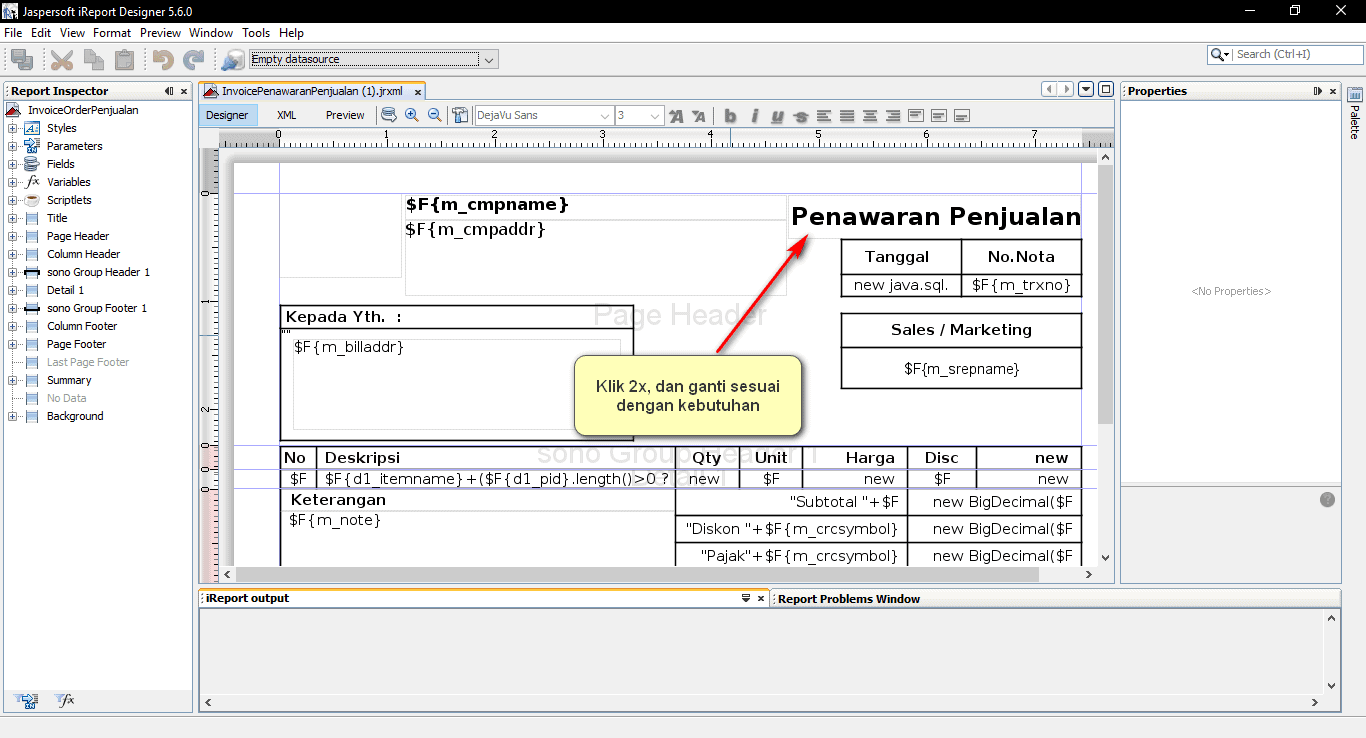Open the report query database icon
Screen dimensions: 1366x738
(389, 115)
